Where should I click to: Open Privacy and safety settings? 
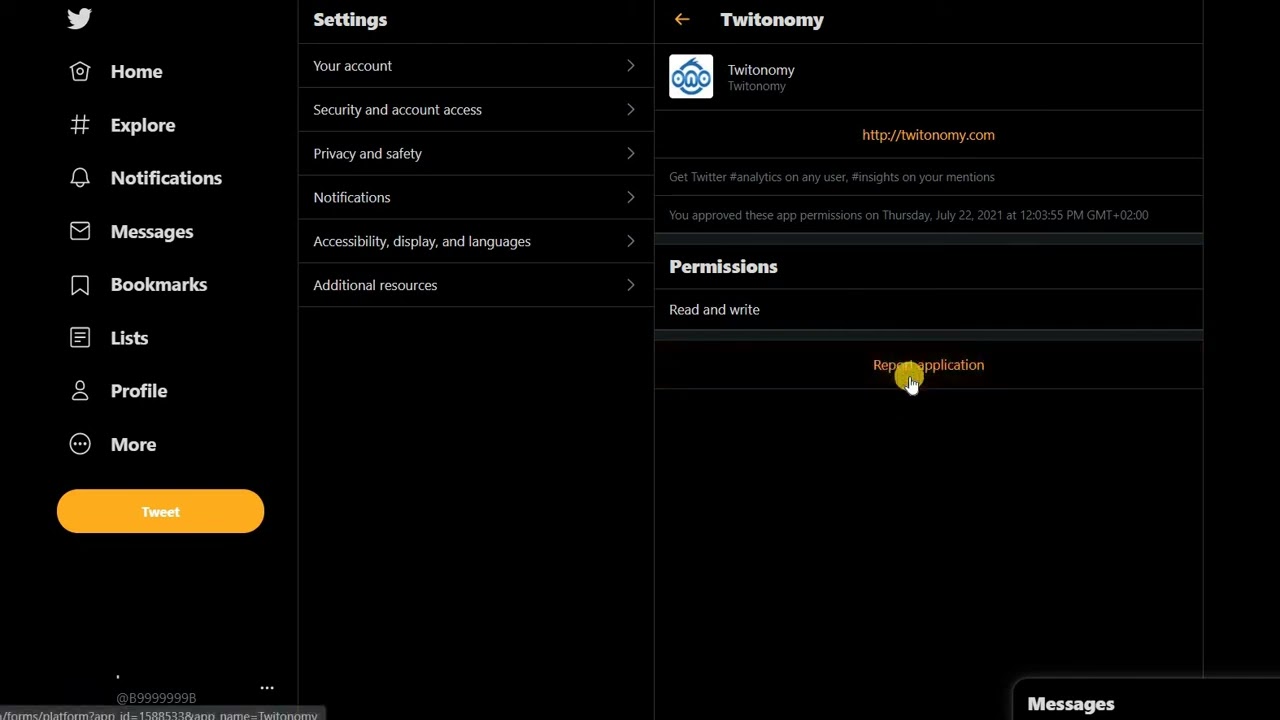[x=476, y=154]
